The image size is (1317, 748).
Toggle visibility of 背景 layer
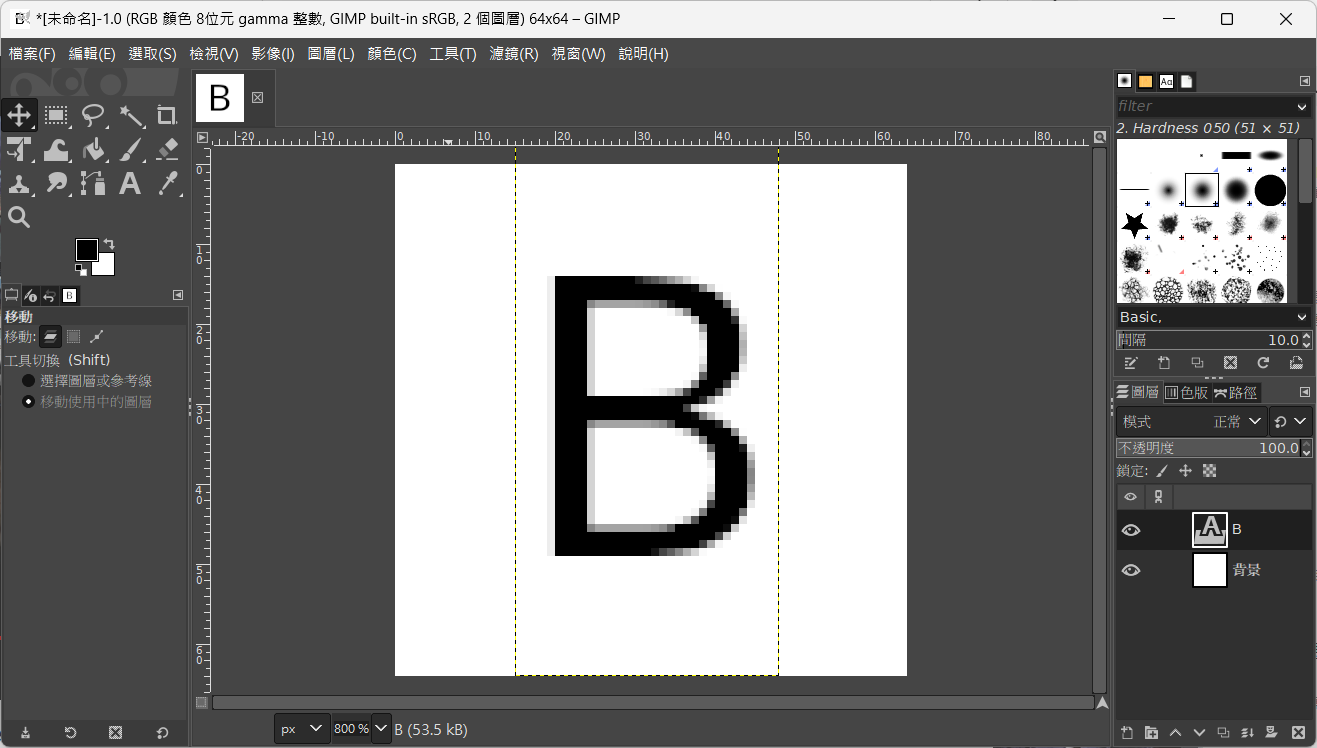(1131, 570)
